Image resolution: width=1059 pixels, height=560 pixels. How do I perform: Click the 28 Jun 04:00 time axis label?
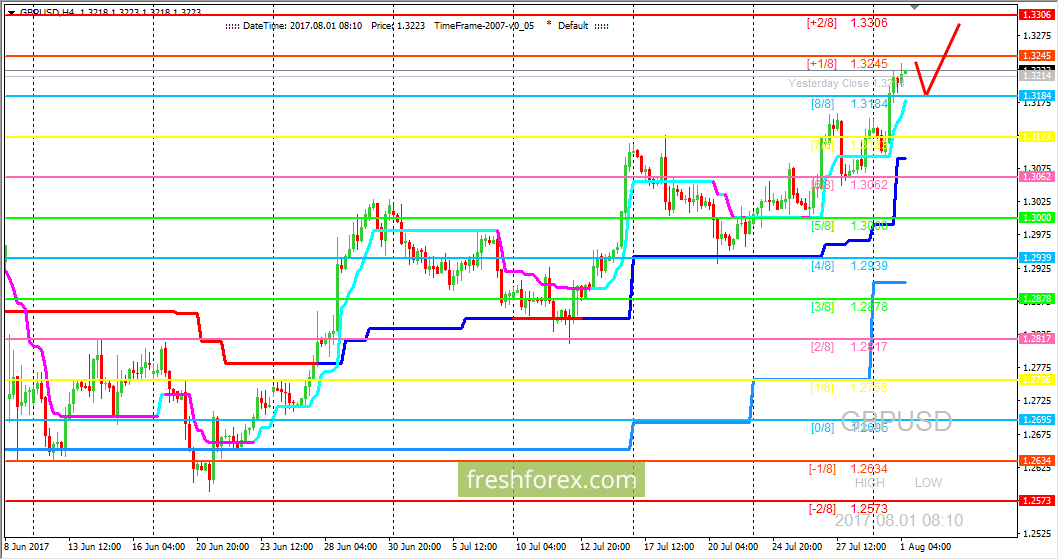coord(351,546)
